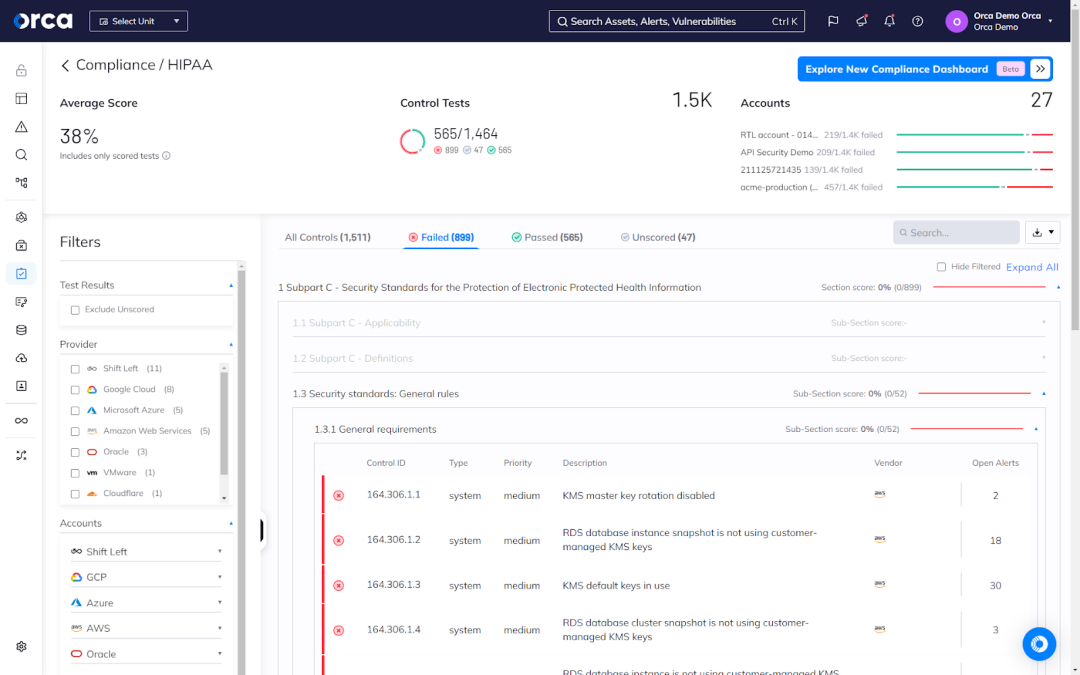Image resolution: width=1080 pixels, height=675 pixels.
Task: Click the controls Search field
Action: [x=956, y=233]
